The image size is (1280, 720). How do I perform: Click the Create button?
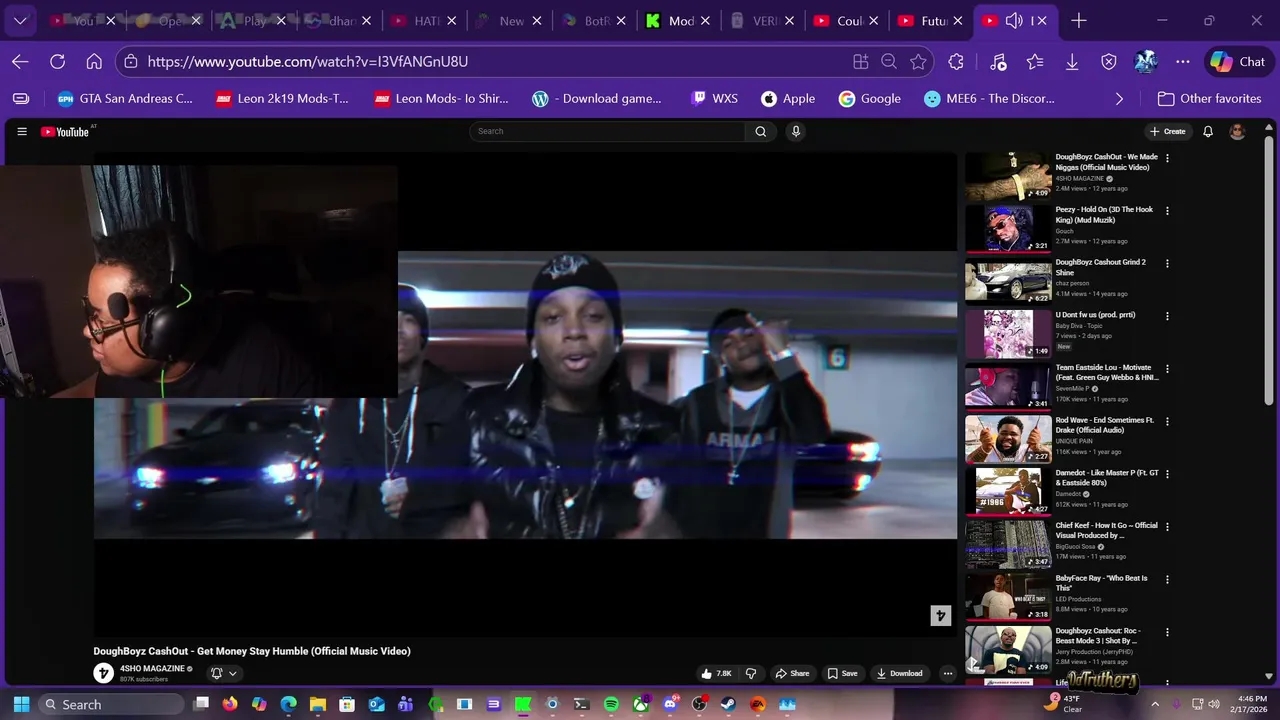tap(1167, 132)
